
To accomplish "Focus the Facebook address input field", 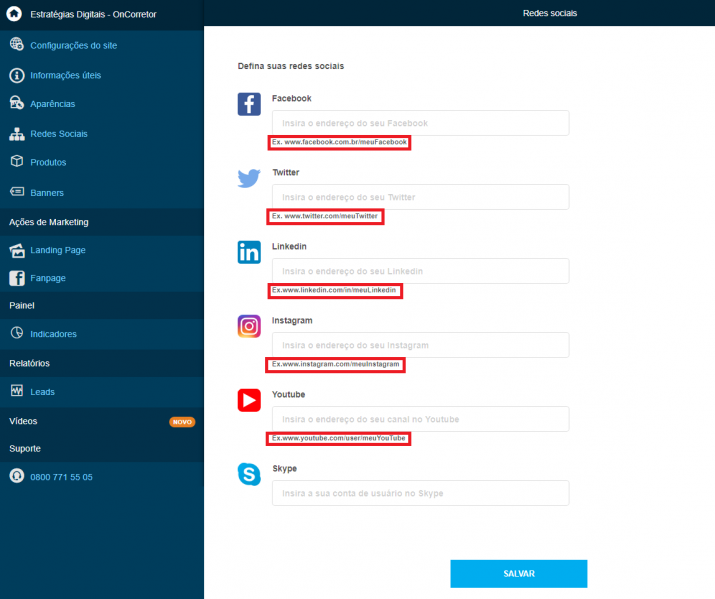I will point(420,123).
